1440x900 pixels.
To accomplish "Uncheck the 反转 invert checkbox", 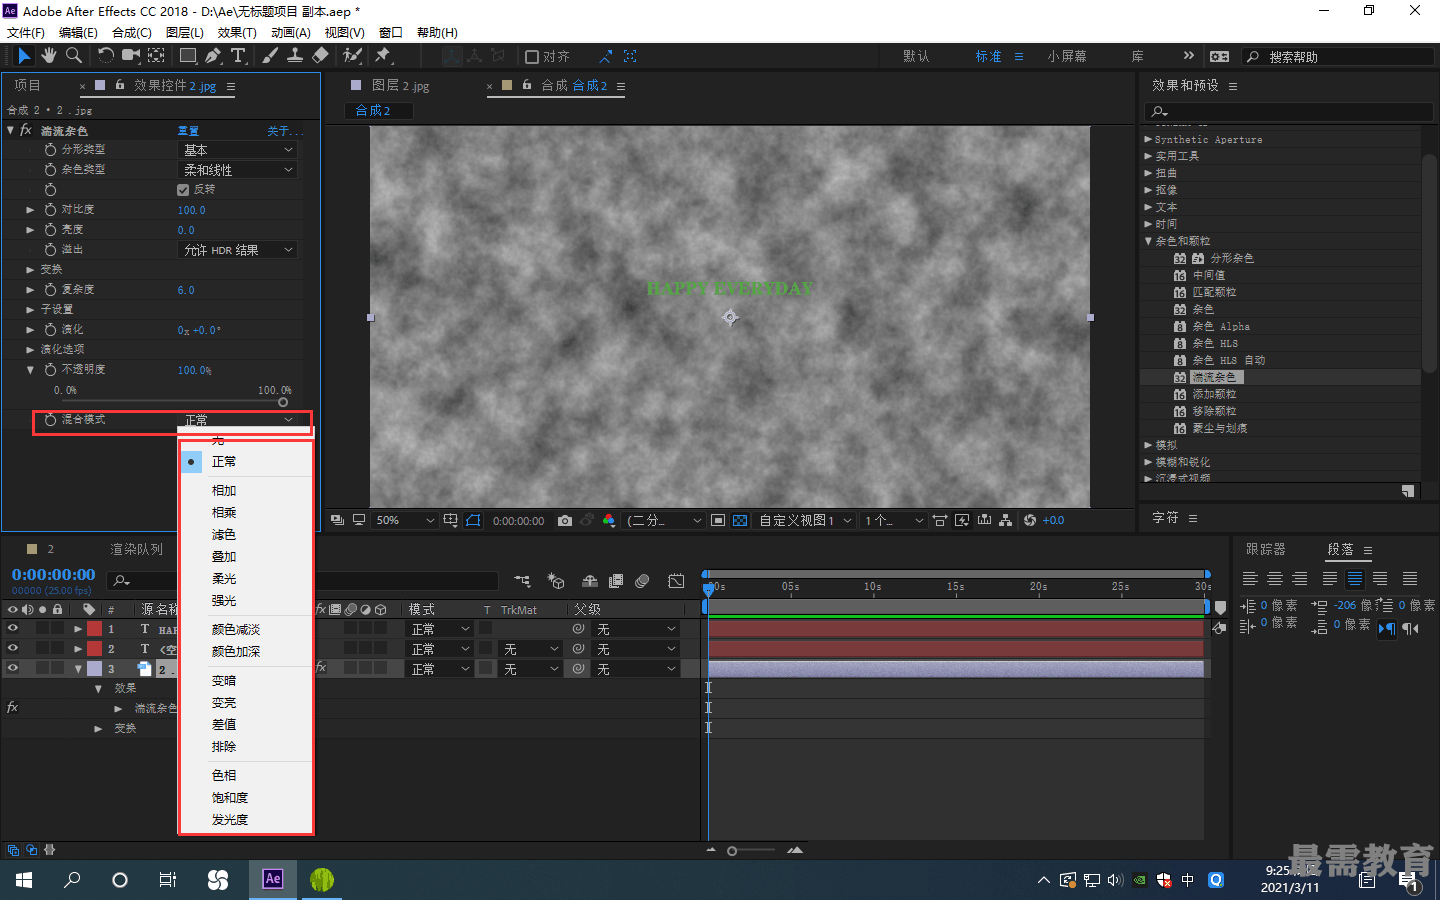I will coord(183,190).
